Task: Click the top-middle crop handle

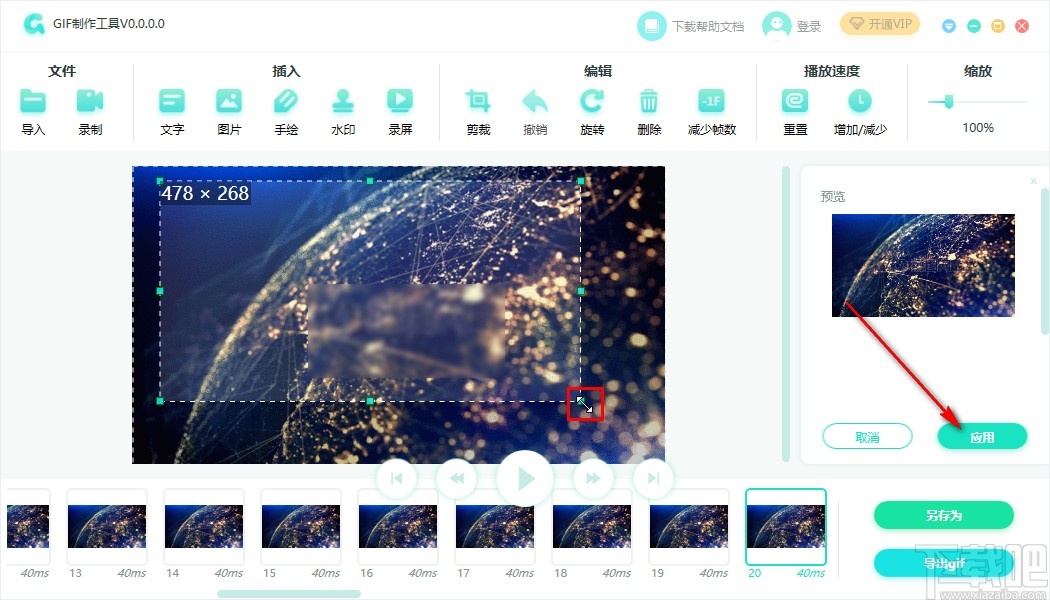Action: tap(370, 181)
